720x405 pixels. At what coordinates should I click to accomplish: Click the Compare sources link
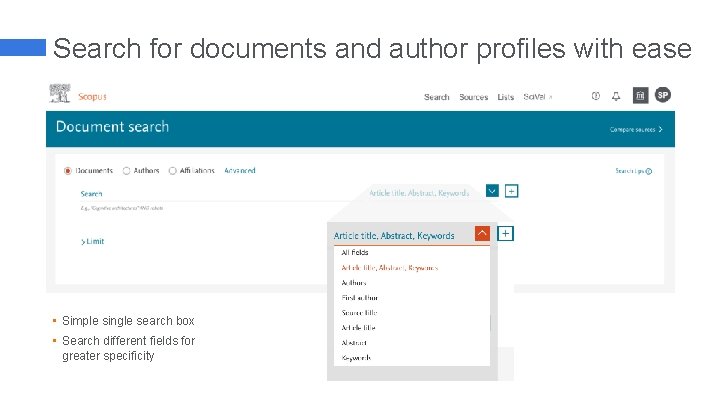pos(636,129)
